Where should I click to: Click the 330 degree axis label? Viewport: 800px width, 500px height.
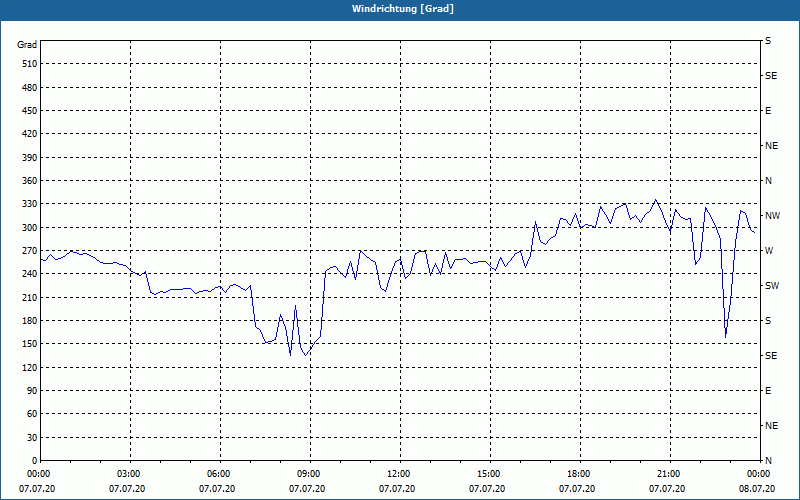pyautogui.click(x=30, y=204)
